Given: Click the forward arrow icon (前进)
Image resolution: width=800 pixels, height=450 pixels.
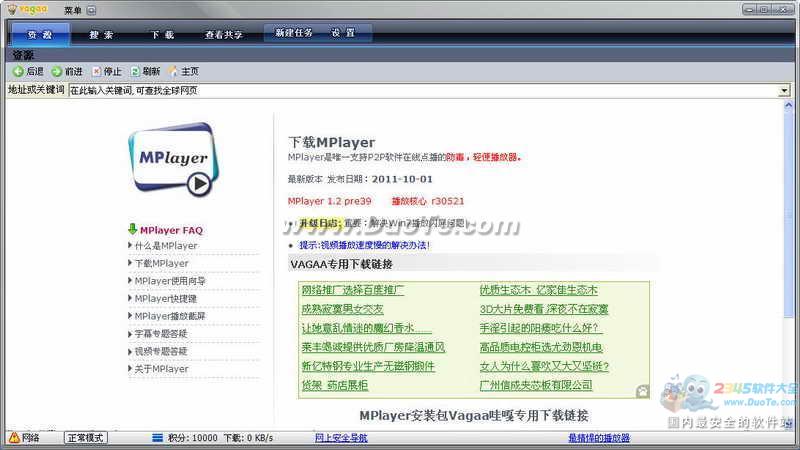Looking at the screenshot, I should pos(57,71).
